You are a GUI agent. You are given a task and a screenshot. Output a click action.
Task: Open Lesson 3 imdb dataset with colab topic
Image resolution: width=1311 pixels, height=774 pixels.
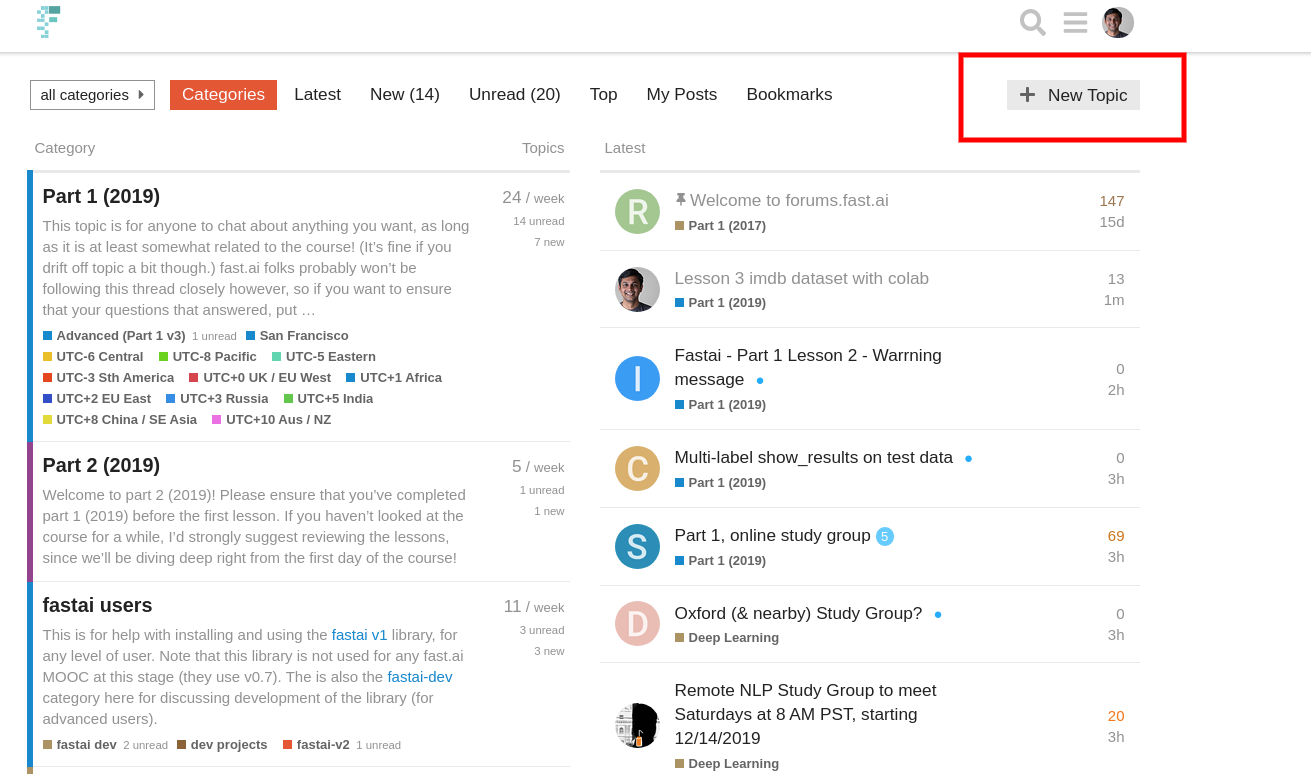801,278
